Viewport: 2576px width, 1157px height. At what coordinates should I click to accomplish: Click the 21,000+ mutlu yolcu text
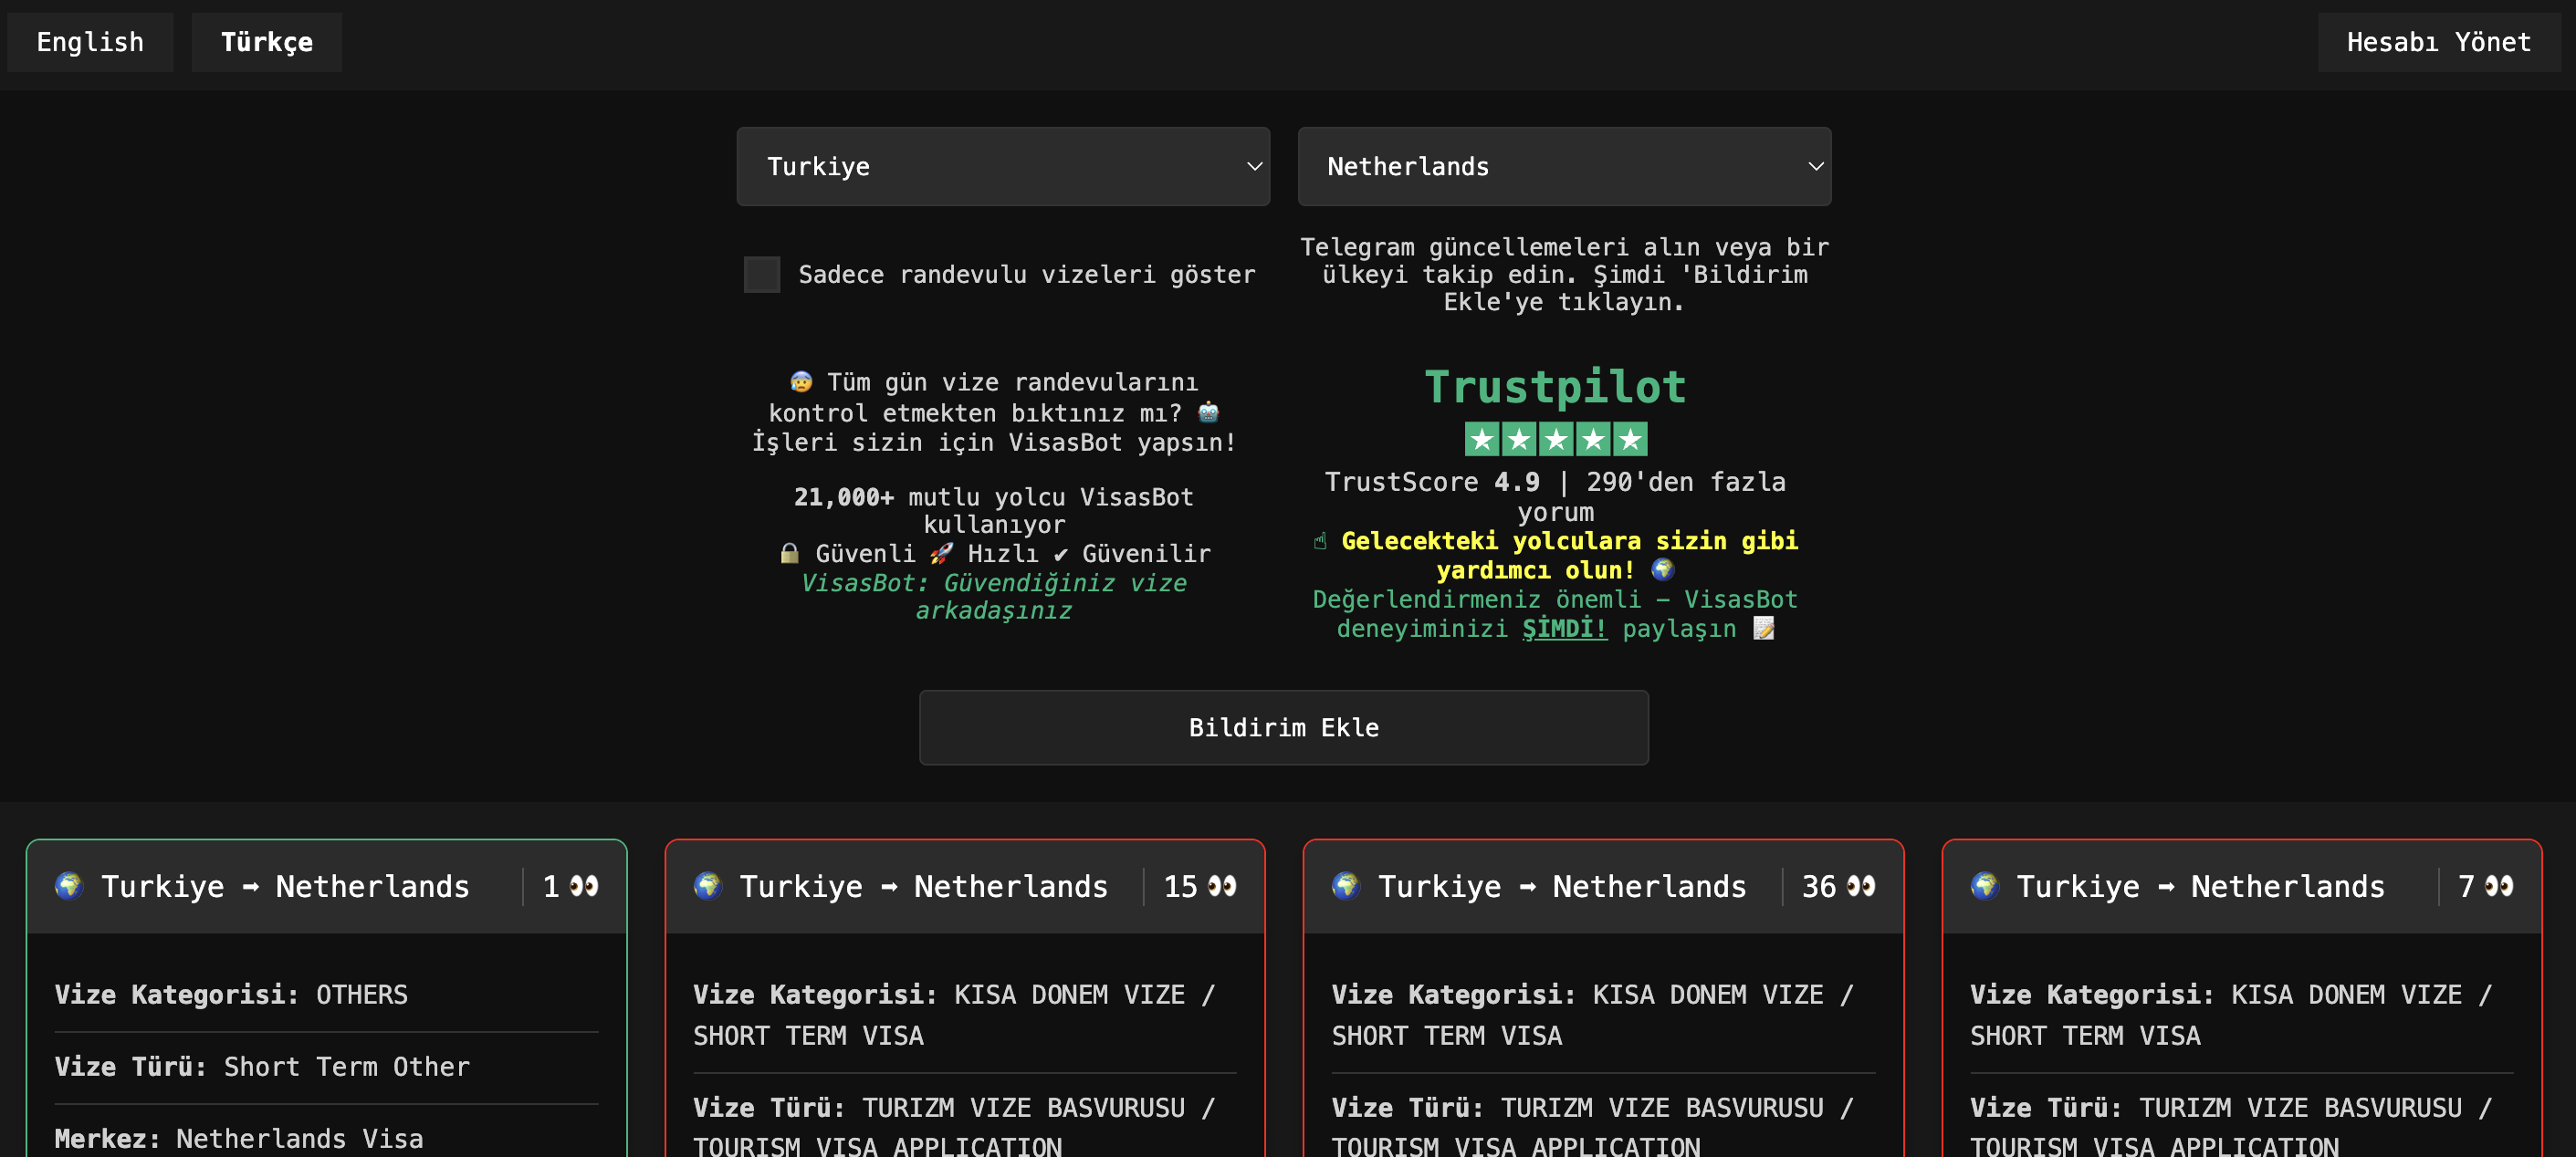click(x=993, y=510)
